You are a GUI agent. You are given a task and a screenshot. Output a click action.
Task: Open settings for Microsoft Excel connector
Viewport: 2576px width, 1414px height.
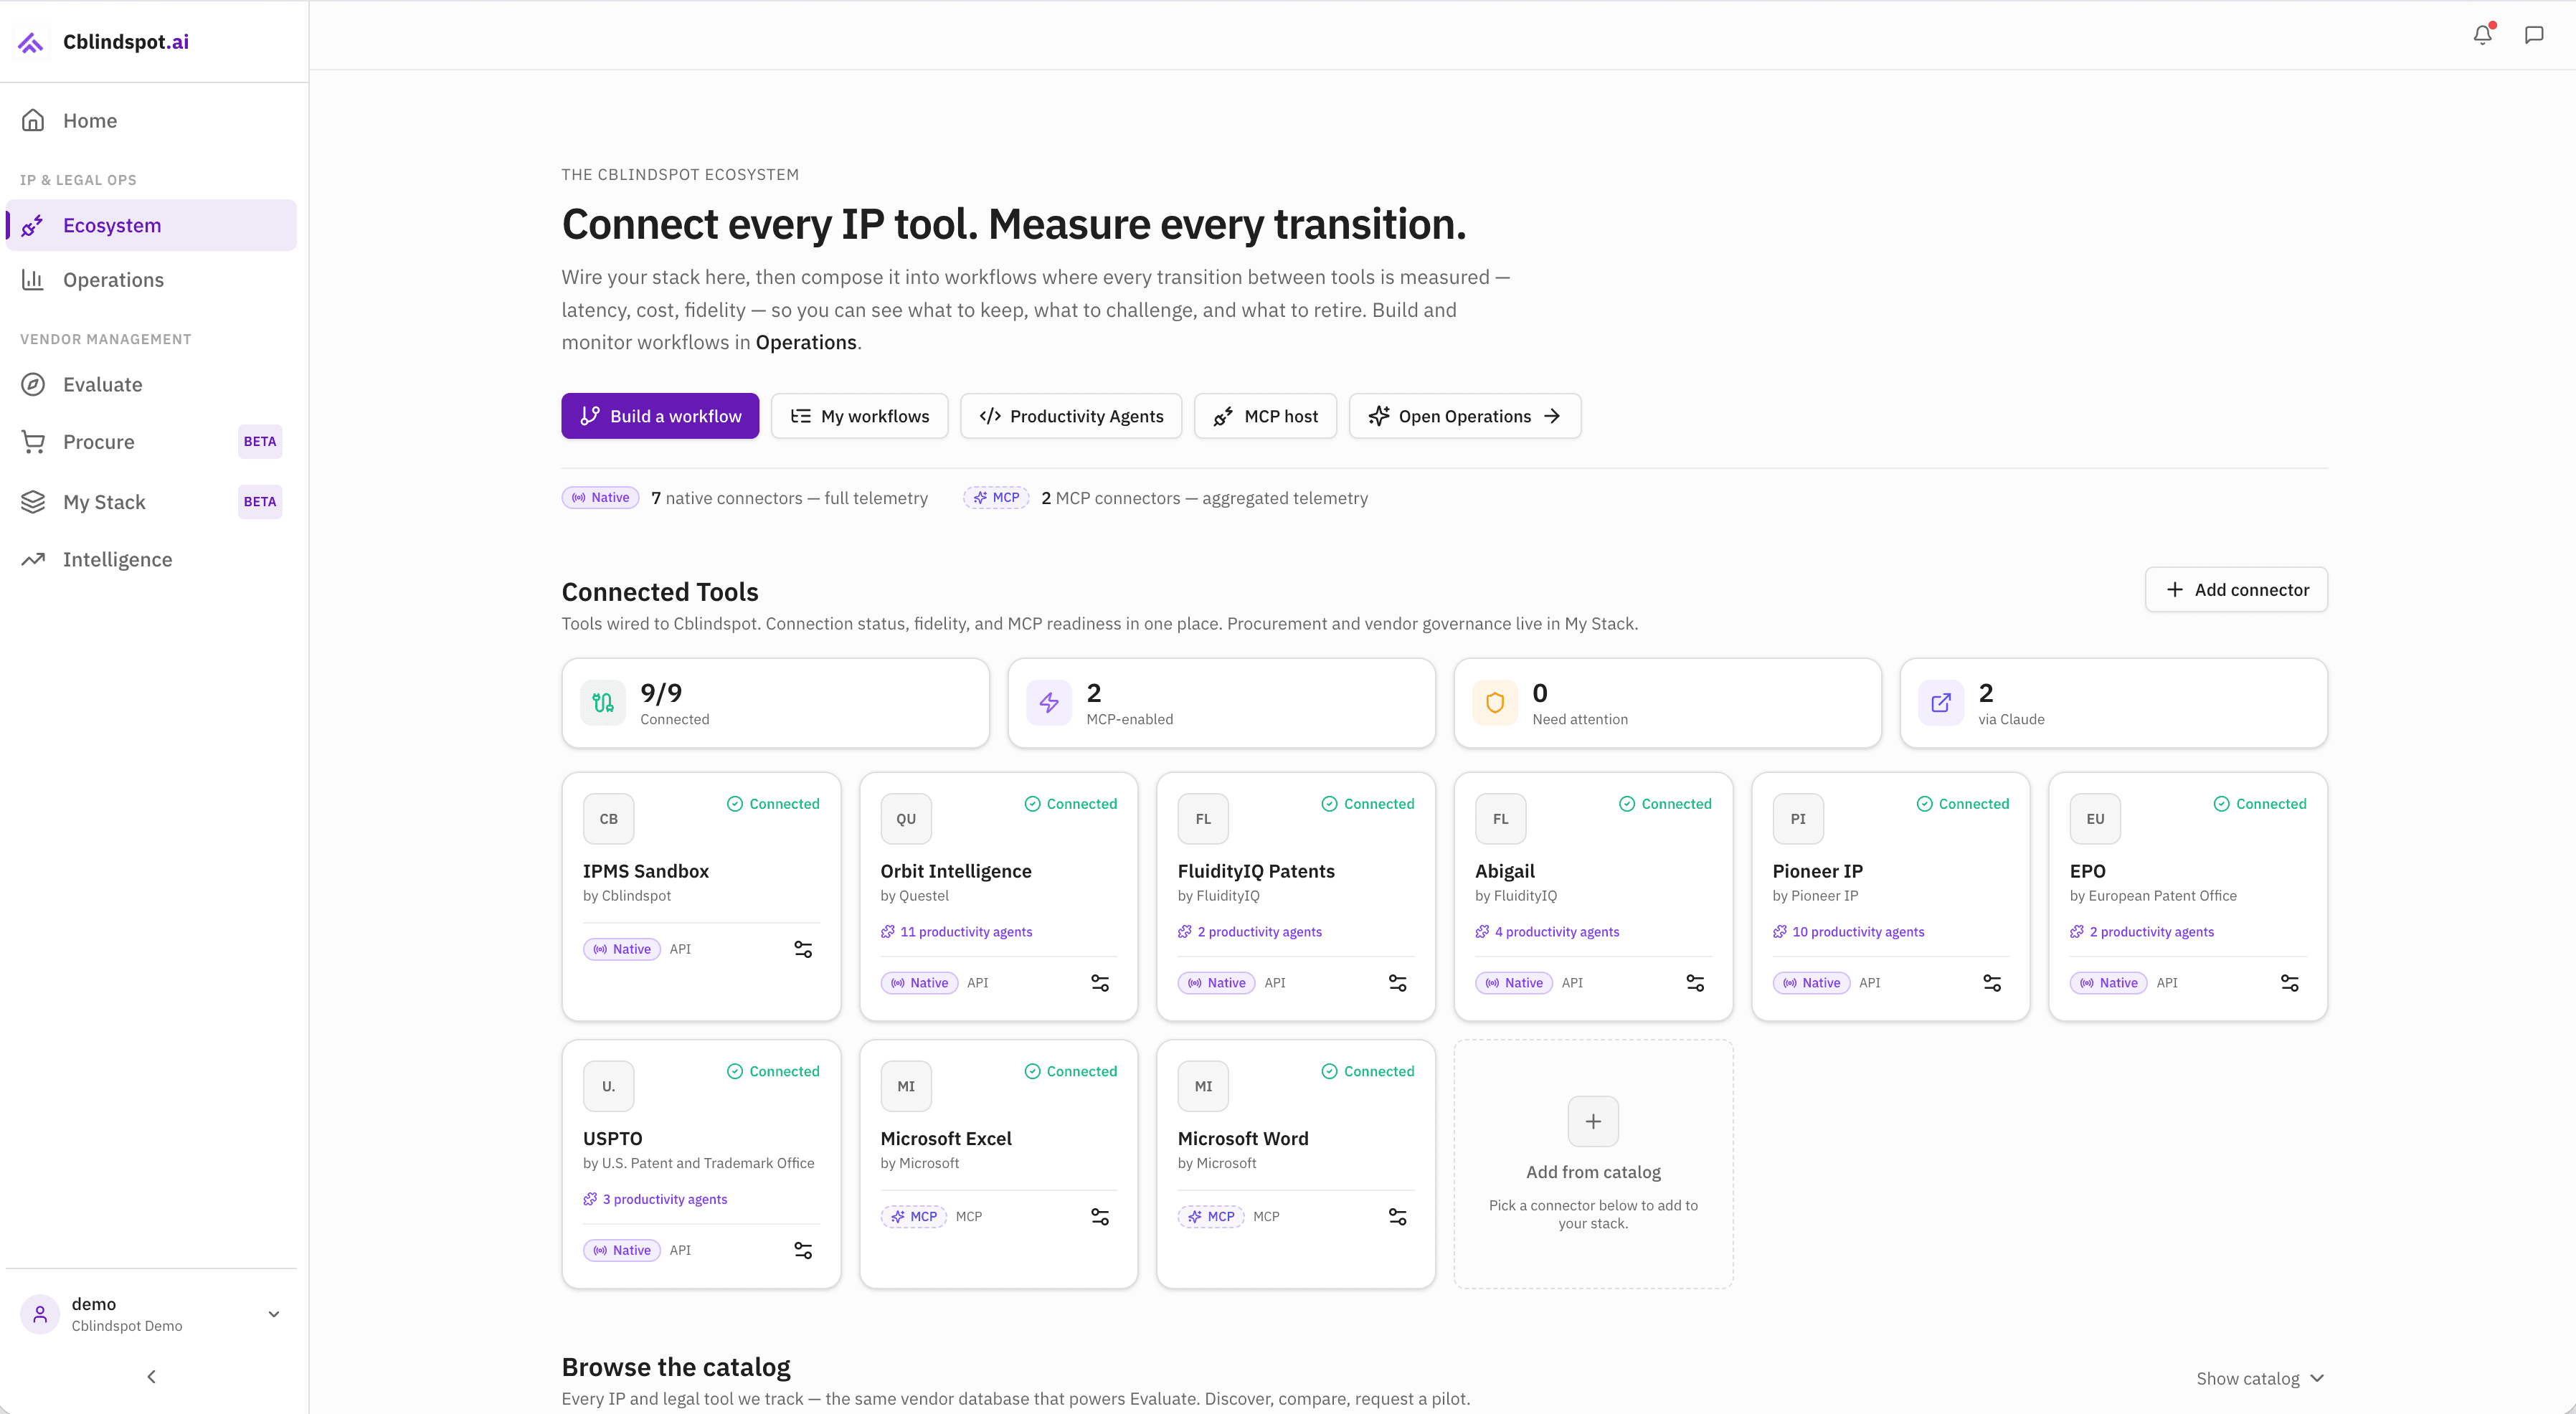pyautogui.click(x=1100, y=1217)
